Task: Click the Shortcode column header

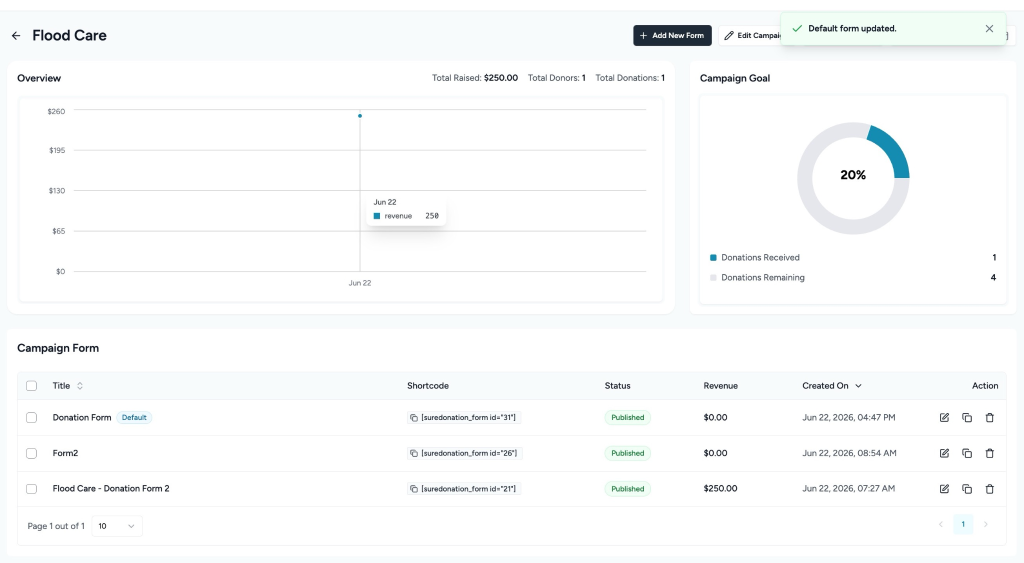Action: (x=428, y=386)
